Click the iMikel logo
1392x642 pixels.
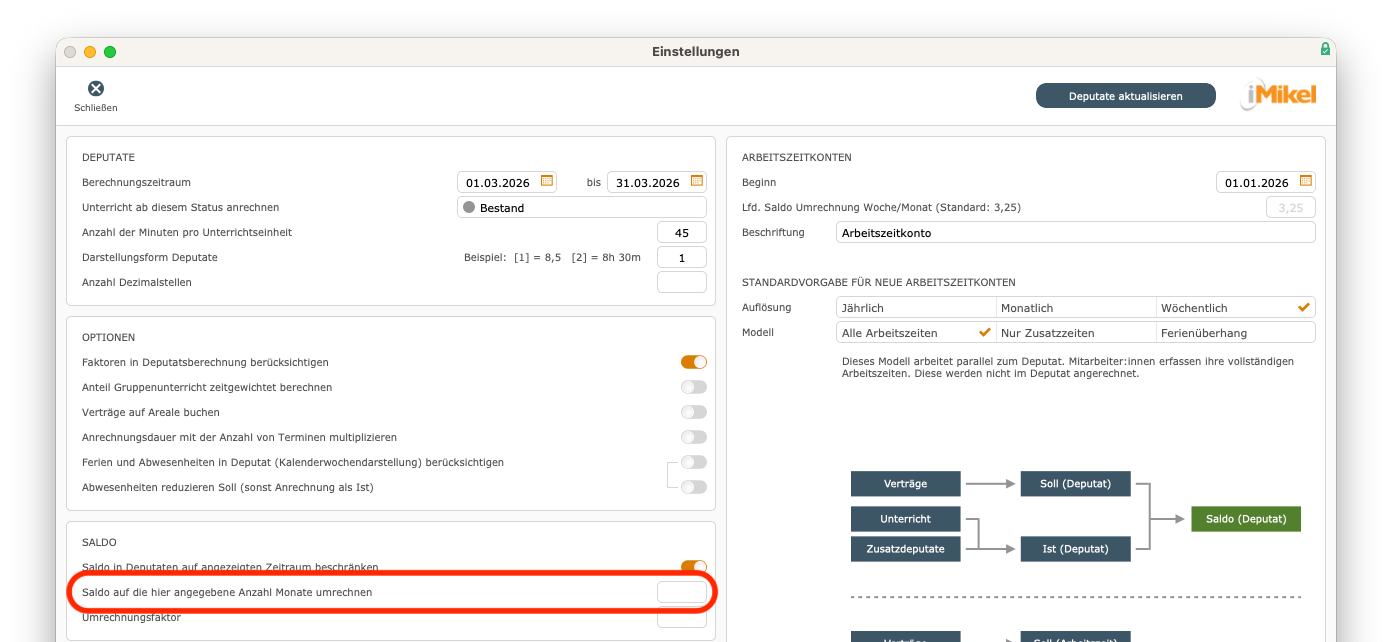tap(1279, 95)
